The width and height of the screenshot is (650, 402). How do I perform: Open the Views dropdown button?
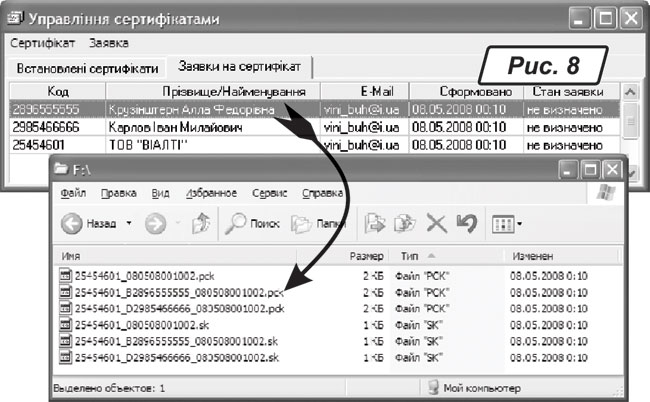[x=507, y=224]
